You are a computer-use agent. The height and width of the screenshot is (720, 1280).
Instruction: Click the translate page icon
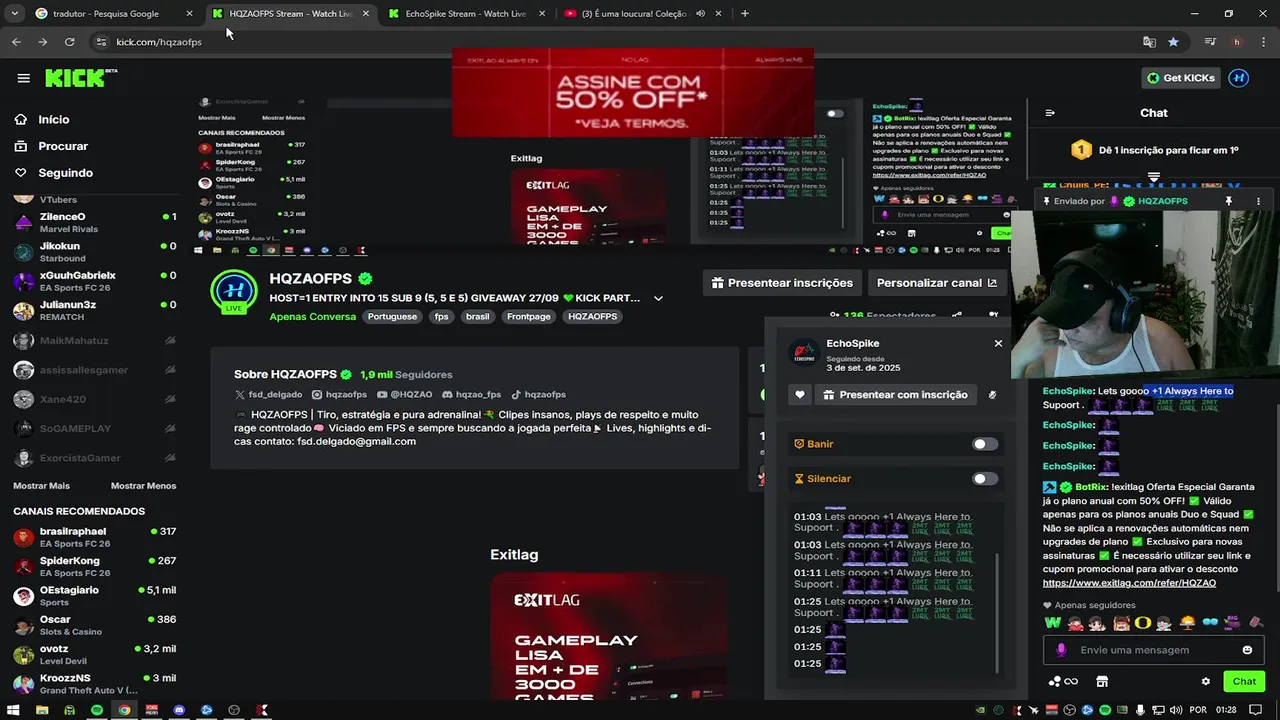pyautogui.click(x=1149, y=42)
